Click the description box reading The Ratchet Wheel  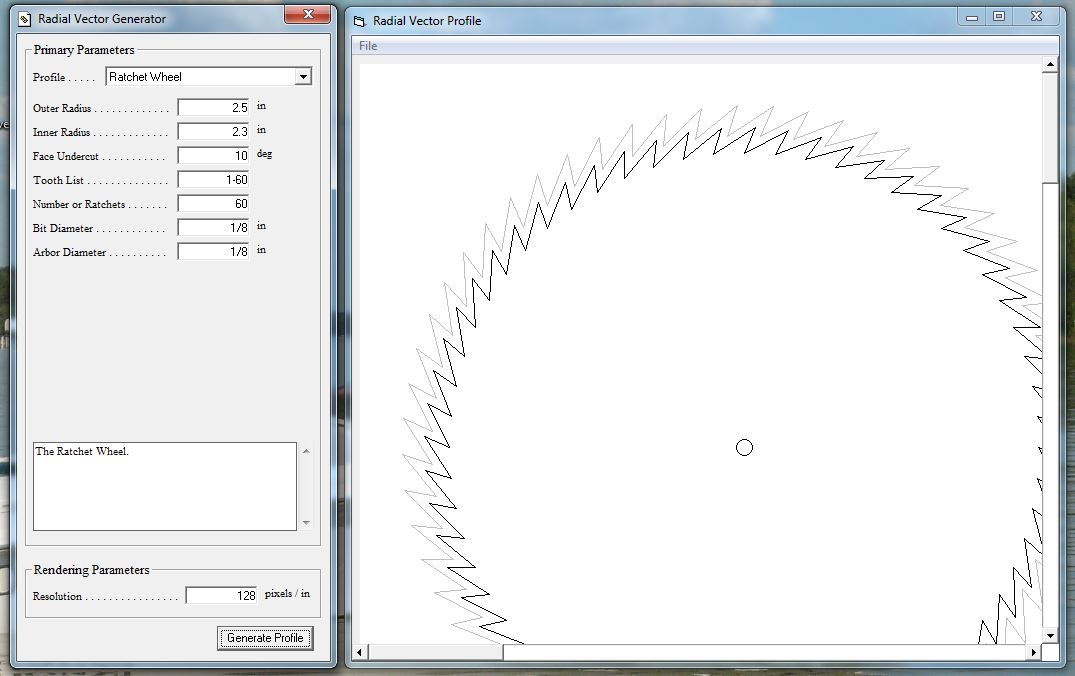point(165,486)
